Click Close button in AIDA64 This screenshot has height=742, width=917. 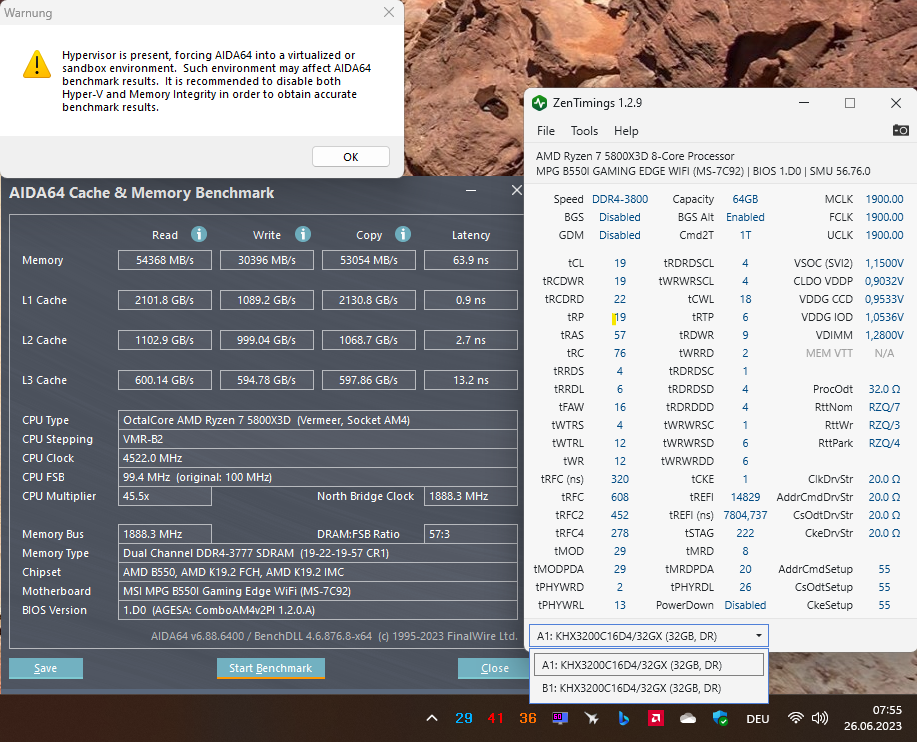click(x=494, y=668)
